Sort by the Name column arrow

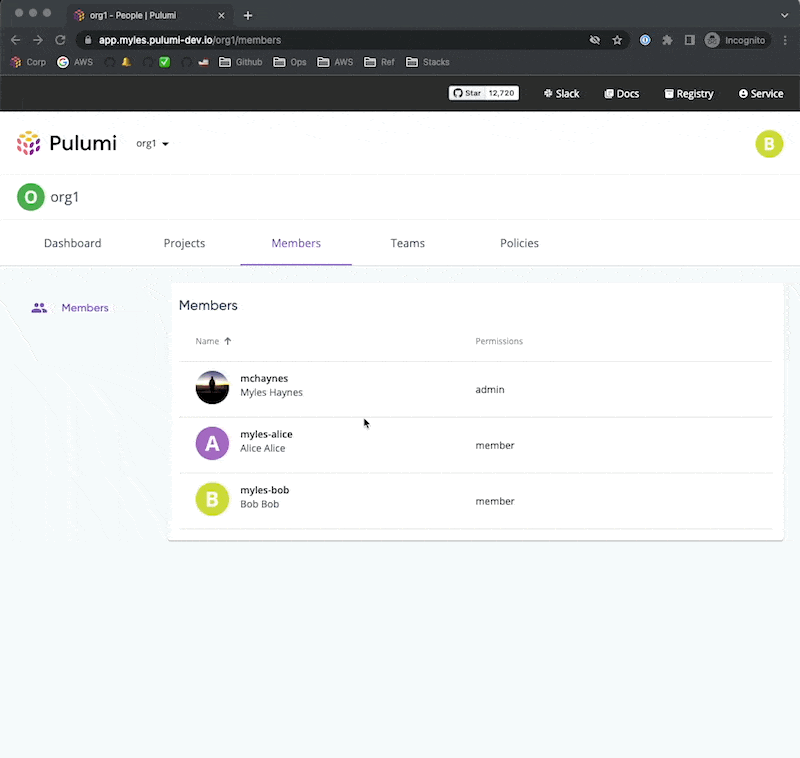(x=228, y=341)
